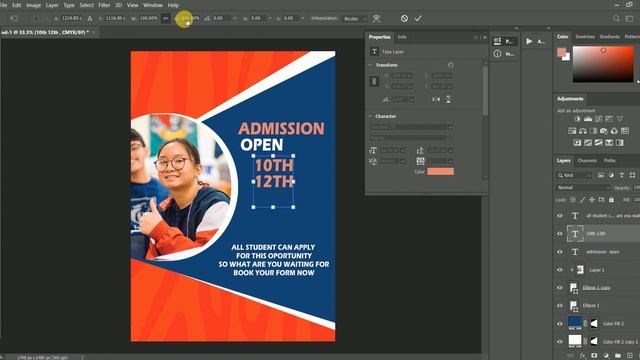The height and width of the screenshot is (360, 640).
Task: Open the Filter menu
Action: pos(104,5)
